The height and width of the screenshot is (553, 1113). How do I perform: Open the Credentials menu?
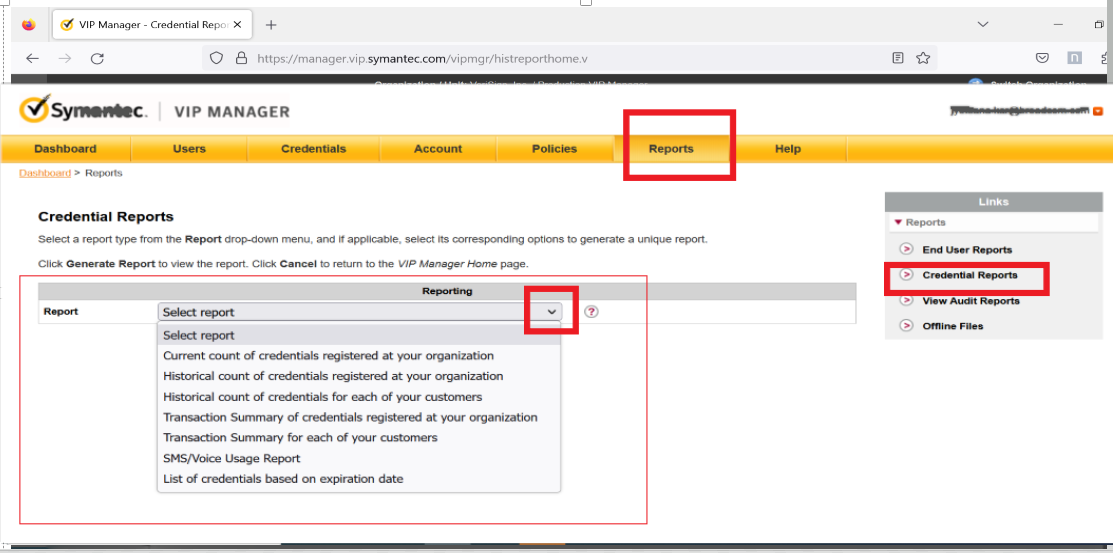click(314, 149)
